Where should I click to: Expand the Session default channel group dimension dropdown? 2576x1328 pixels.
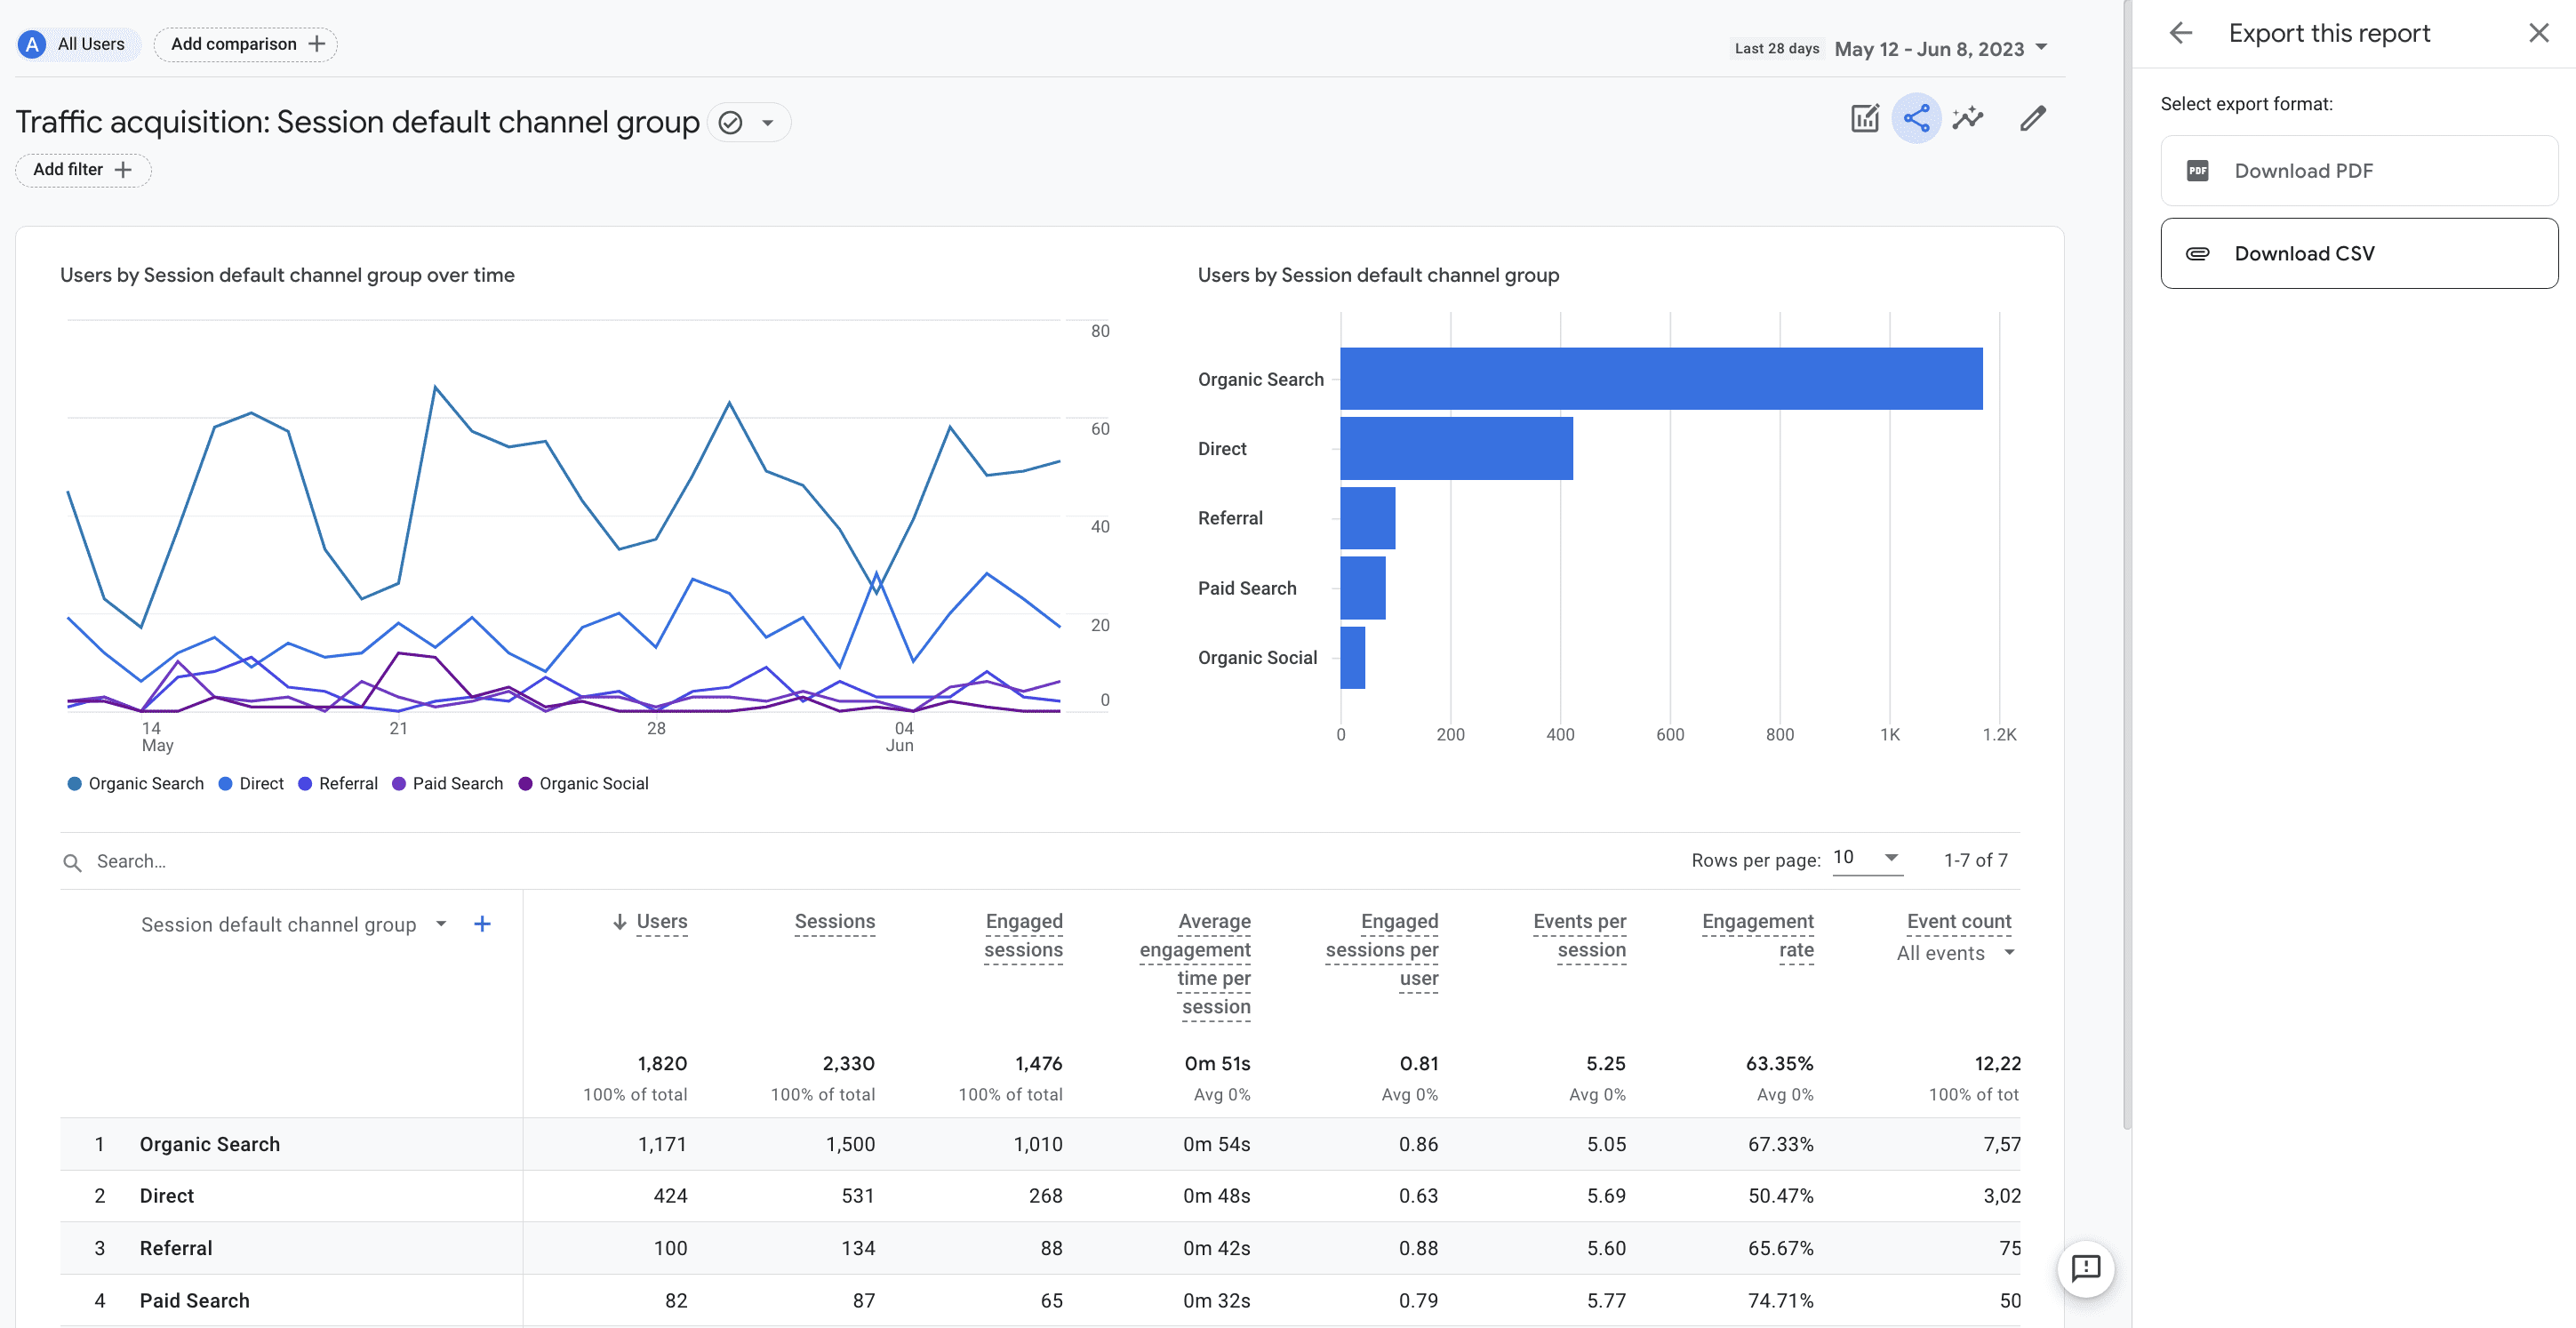click(440, 924)
